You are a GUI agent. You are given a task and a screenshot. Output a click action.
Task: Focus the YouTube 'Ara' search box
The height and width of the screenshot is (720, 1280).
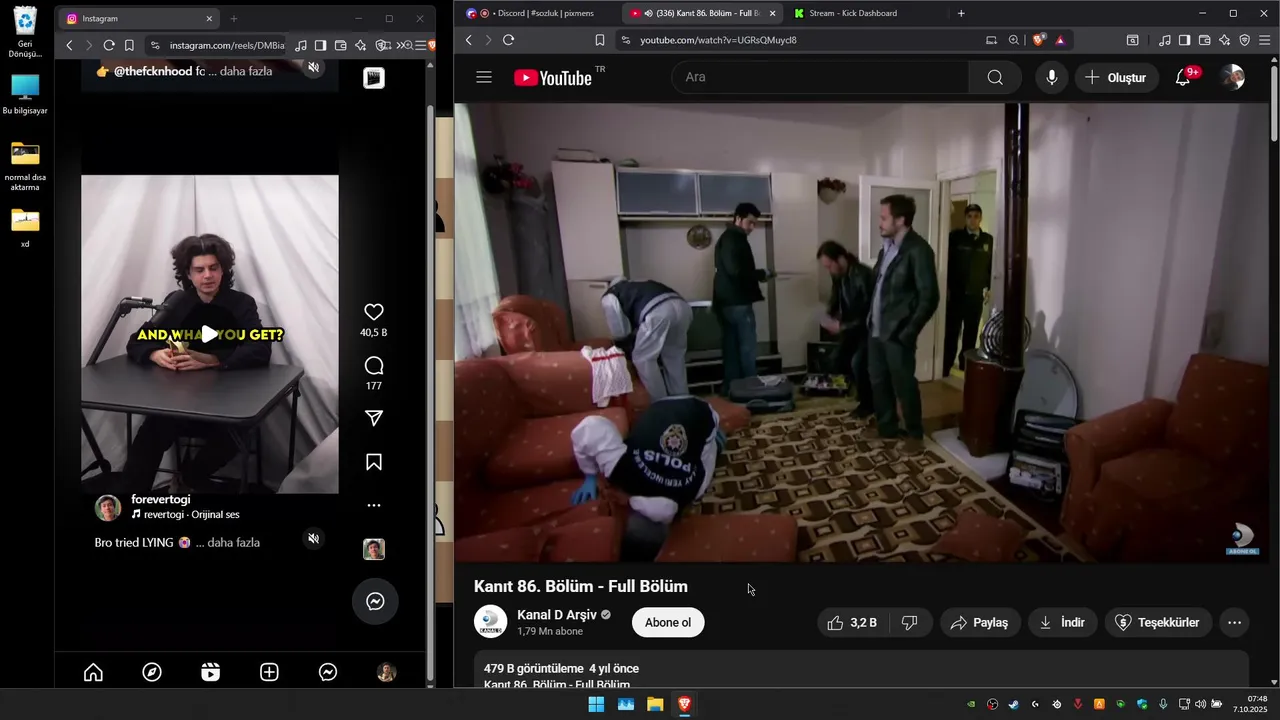(x=820, y=77)
